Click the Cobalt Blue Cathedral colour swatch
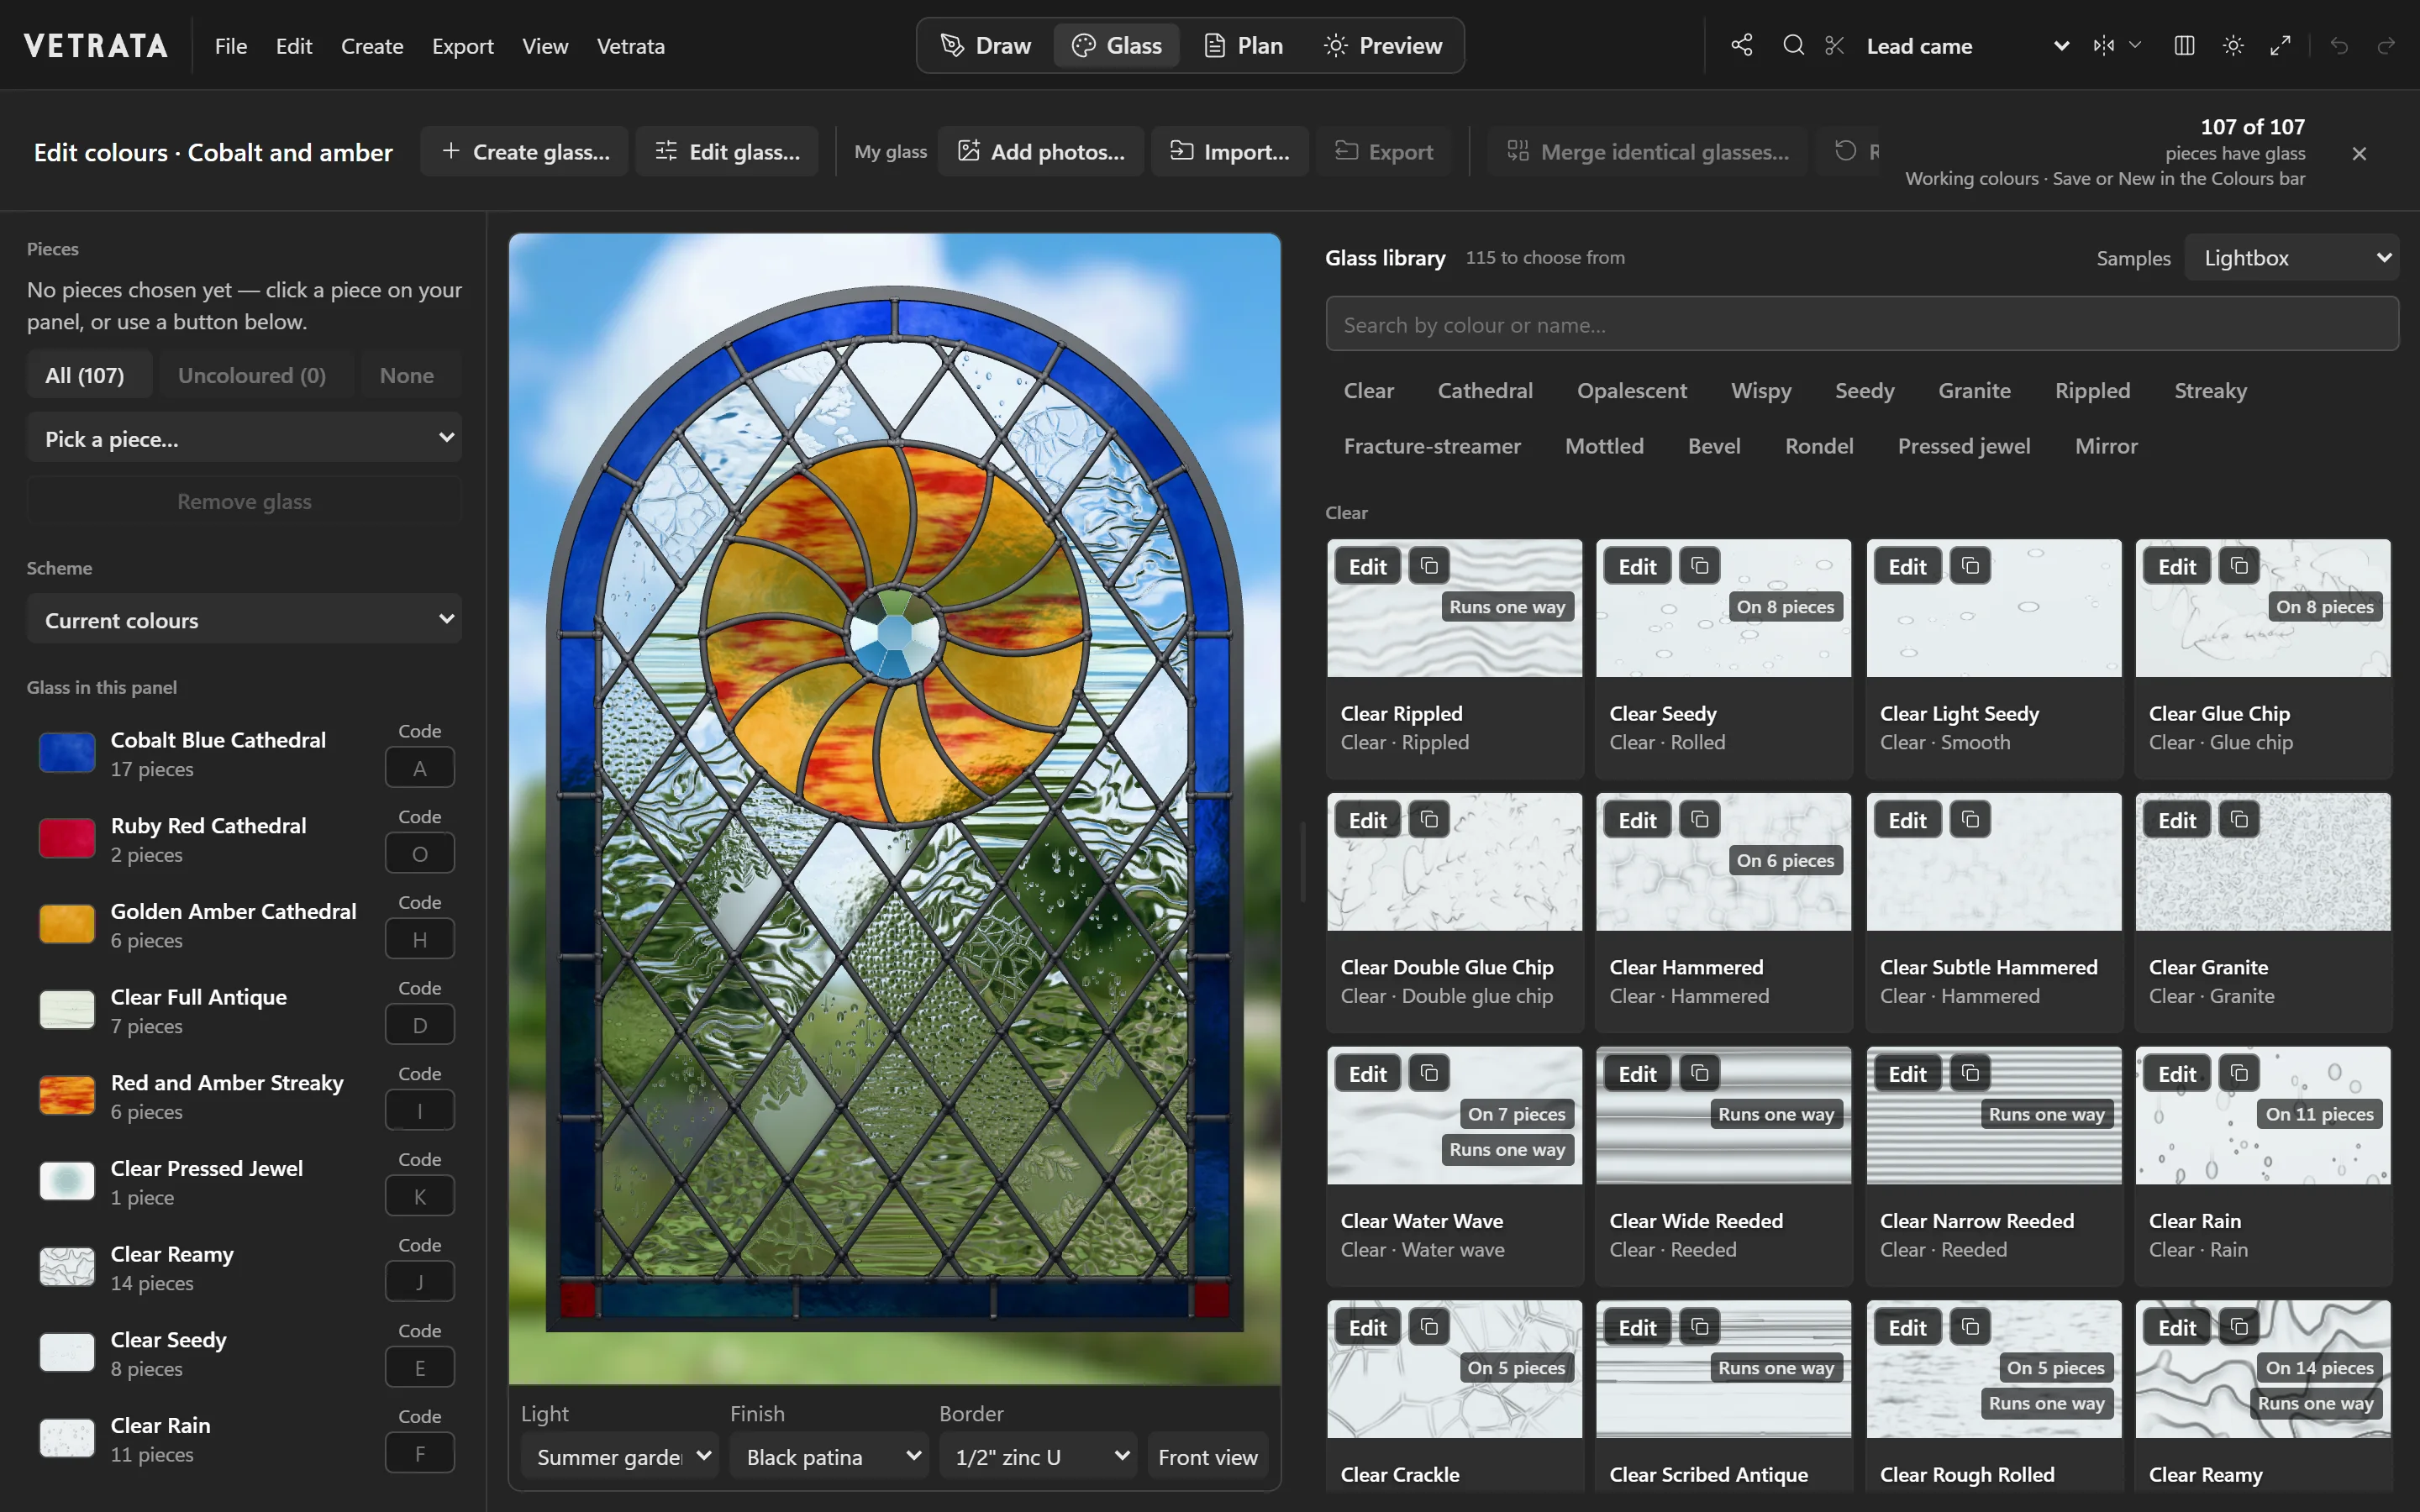 click(x=67, y=753)
